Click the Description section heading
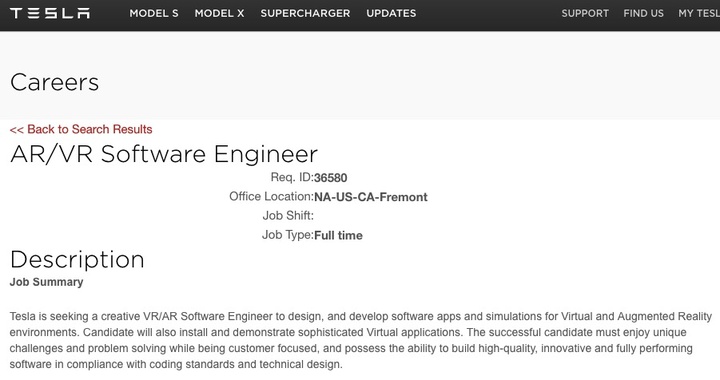This screenshot has width=720, height=380. click(77, 260)
